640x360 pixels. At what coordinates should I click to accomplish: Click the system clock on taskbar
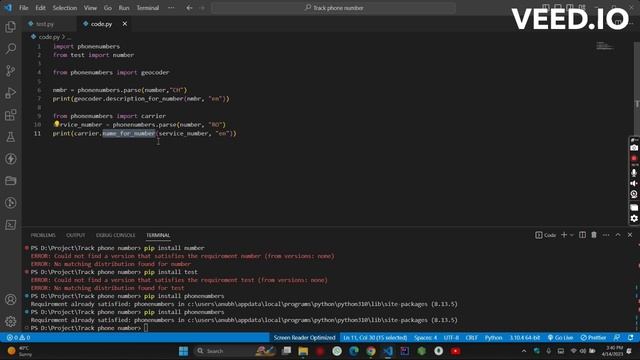coord(614,351)
